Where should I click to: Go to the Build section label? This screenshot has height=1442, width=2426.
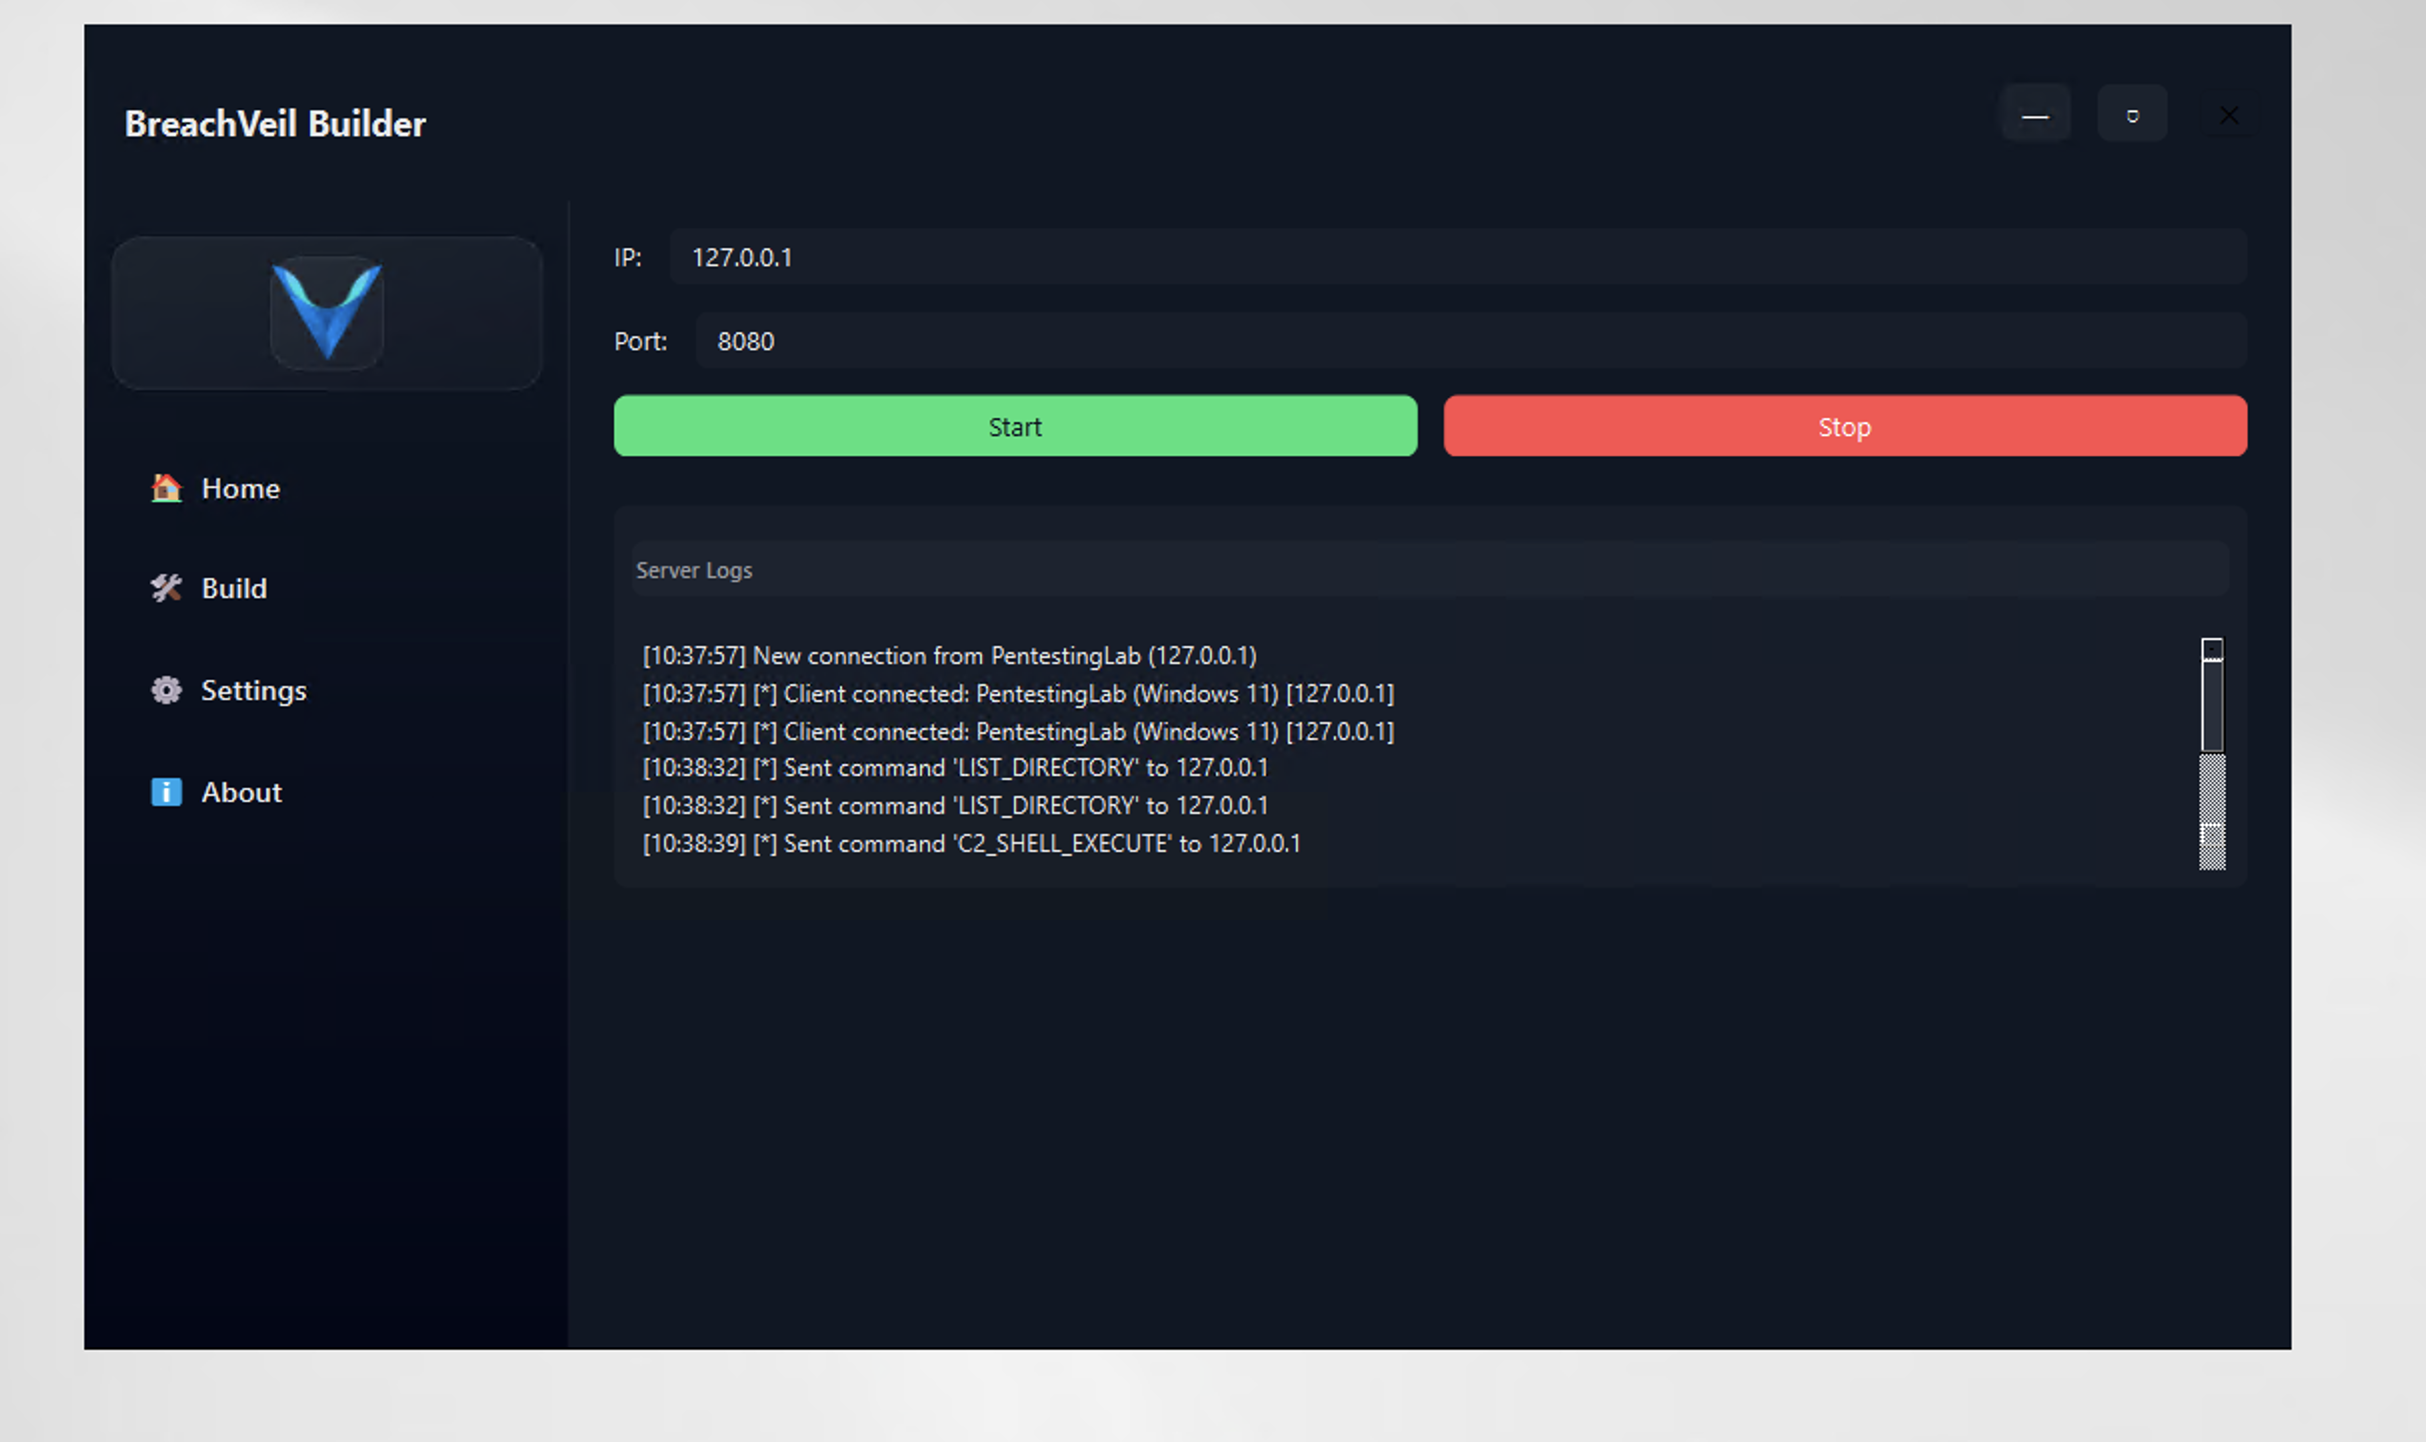click(x=234, y=588)
